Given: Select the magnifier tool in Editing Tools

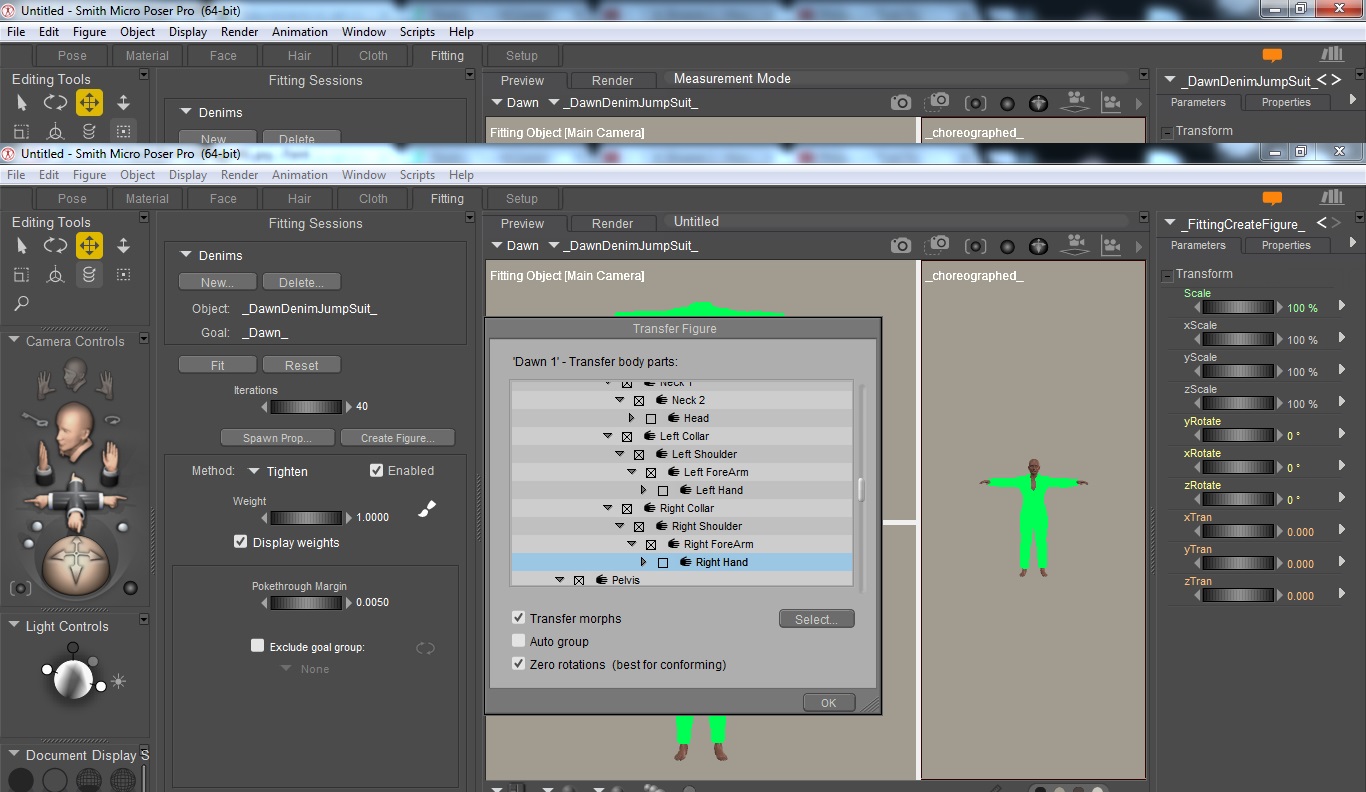Looking at the screenshot, I should pos(21,303).
